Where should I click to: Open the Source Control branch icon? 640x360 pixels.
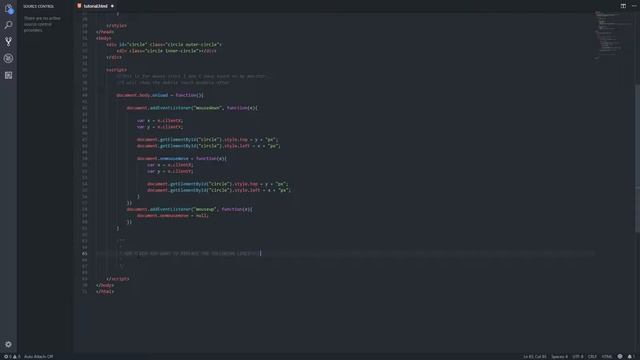click(8, 42)
